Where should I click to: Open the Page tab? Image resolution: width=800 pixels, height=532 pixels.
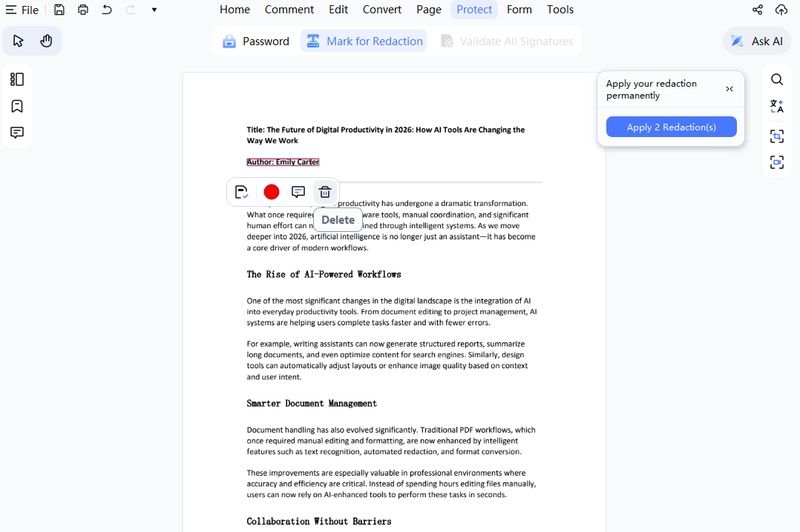(x=429, y=10)
